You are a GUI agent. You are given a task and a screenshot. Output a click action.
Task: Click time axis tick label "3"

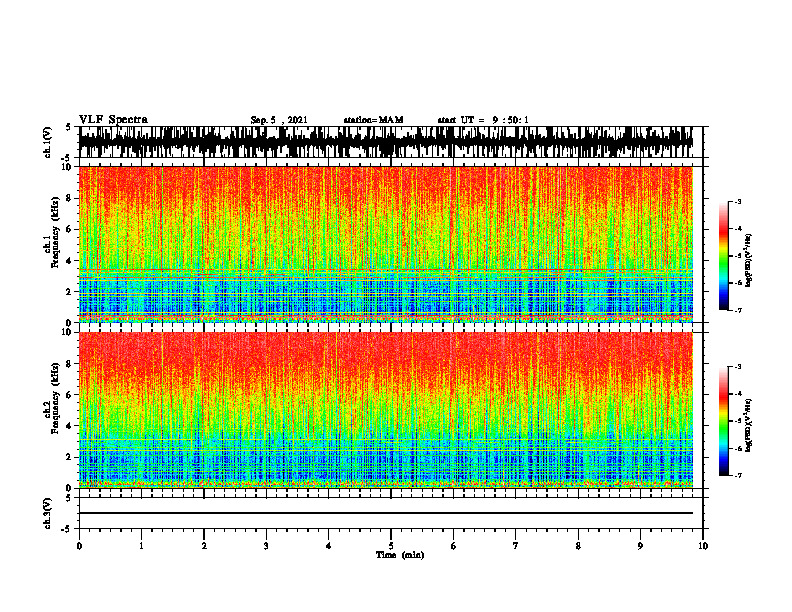pyautogui.click(x=266, y=546)
